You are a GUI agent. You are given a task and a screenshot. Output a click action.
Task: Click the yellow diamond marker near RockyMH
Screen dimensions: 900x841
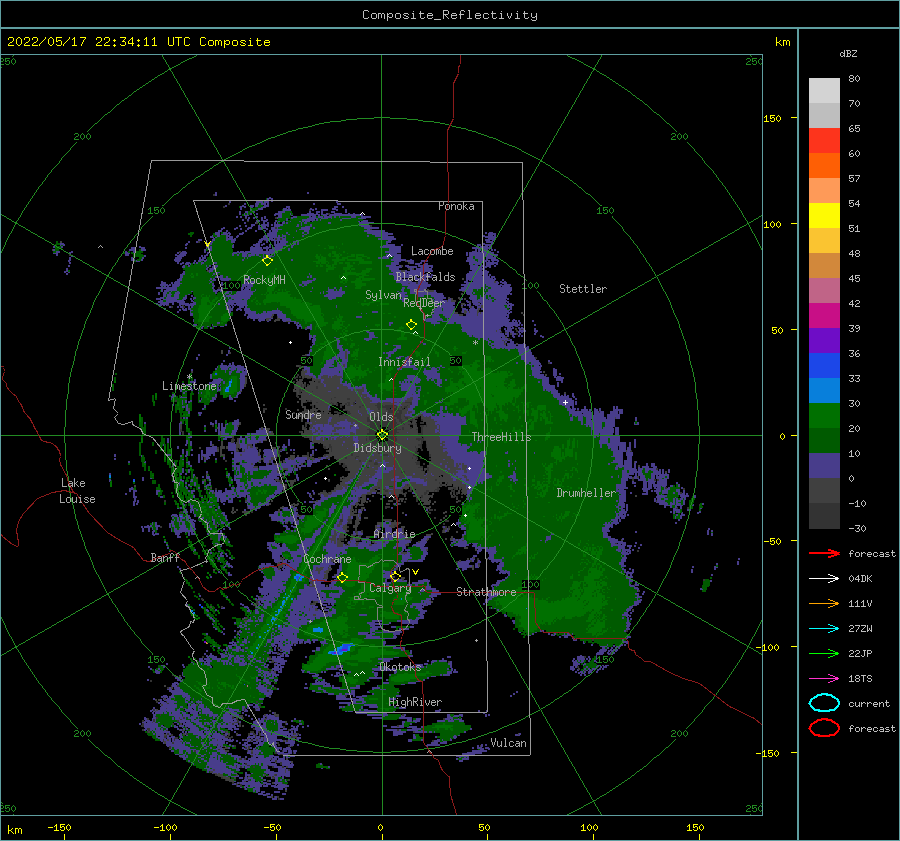267,261
